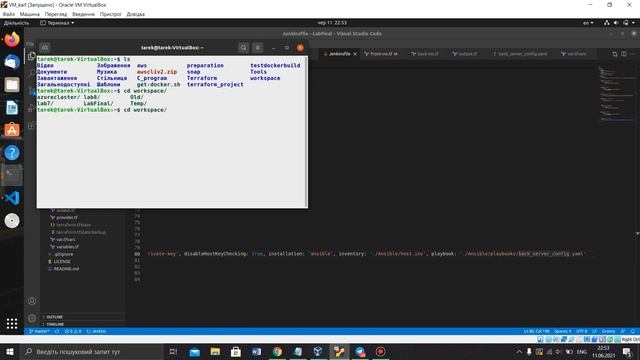The image size is (640, 360).
Task: Open the Термінал app menu dropdown
Action: tap(57, 23)
